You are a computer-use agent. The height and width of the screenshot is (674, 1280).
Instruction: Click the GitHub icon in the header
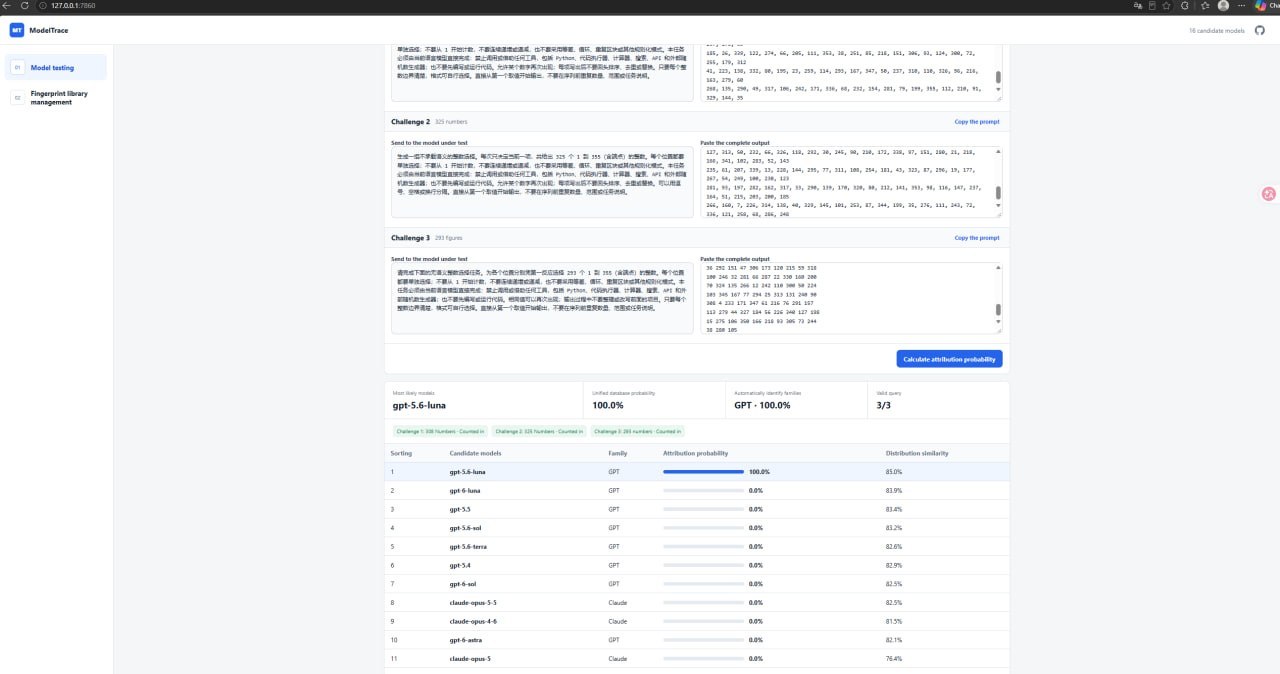(x=1260, y=30)
